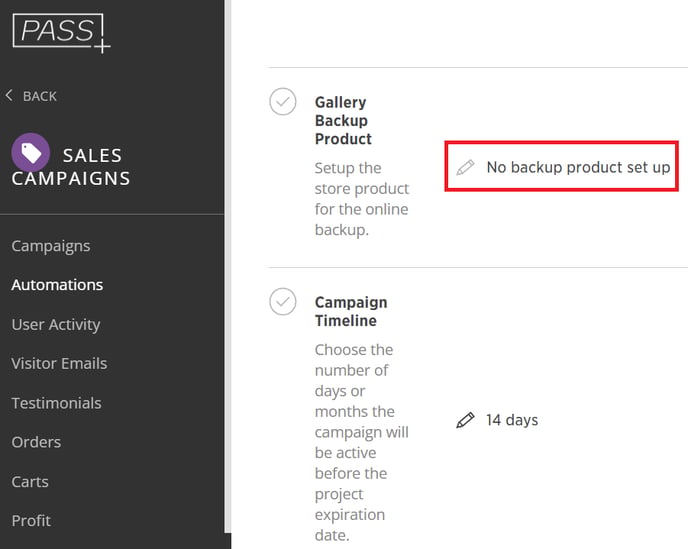View the Orders page
This screenshot has height=549, width=688.
[36, 442]
